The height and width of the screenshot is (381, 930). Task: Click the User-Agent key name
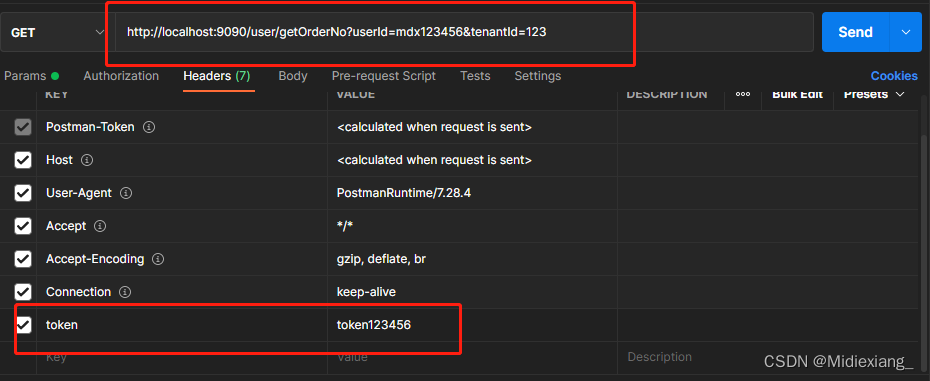point(79,193)
